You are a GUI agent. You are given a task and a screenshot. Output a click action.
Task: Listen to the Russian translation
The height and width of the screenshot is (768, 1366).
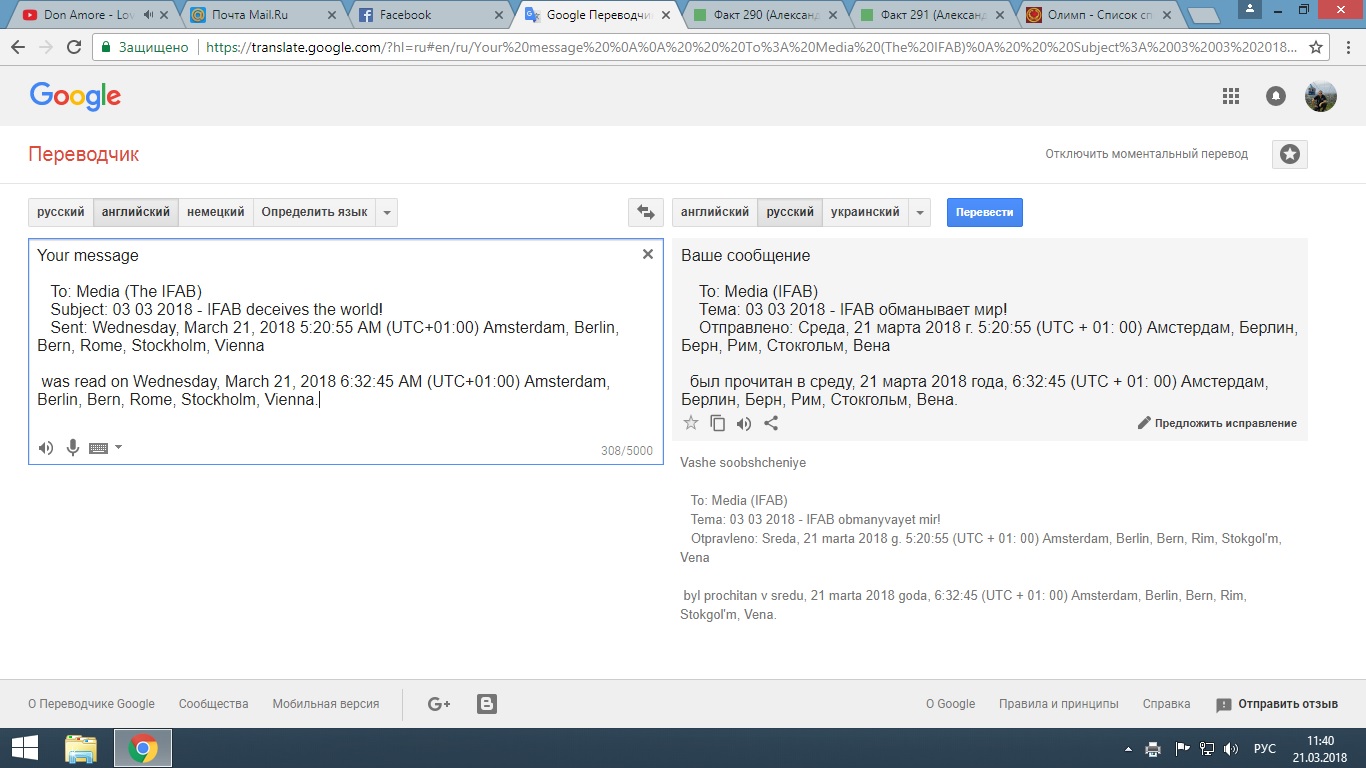coord(744,423)
